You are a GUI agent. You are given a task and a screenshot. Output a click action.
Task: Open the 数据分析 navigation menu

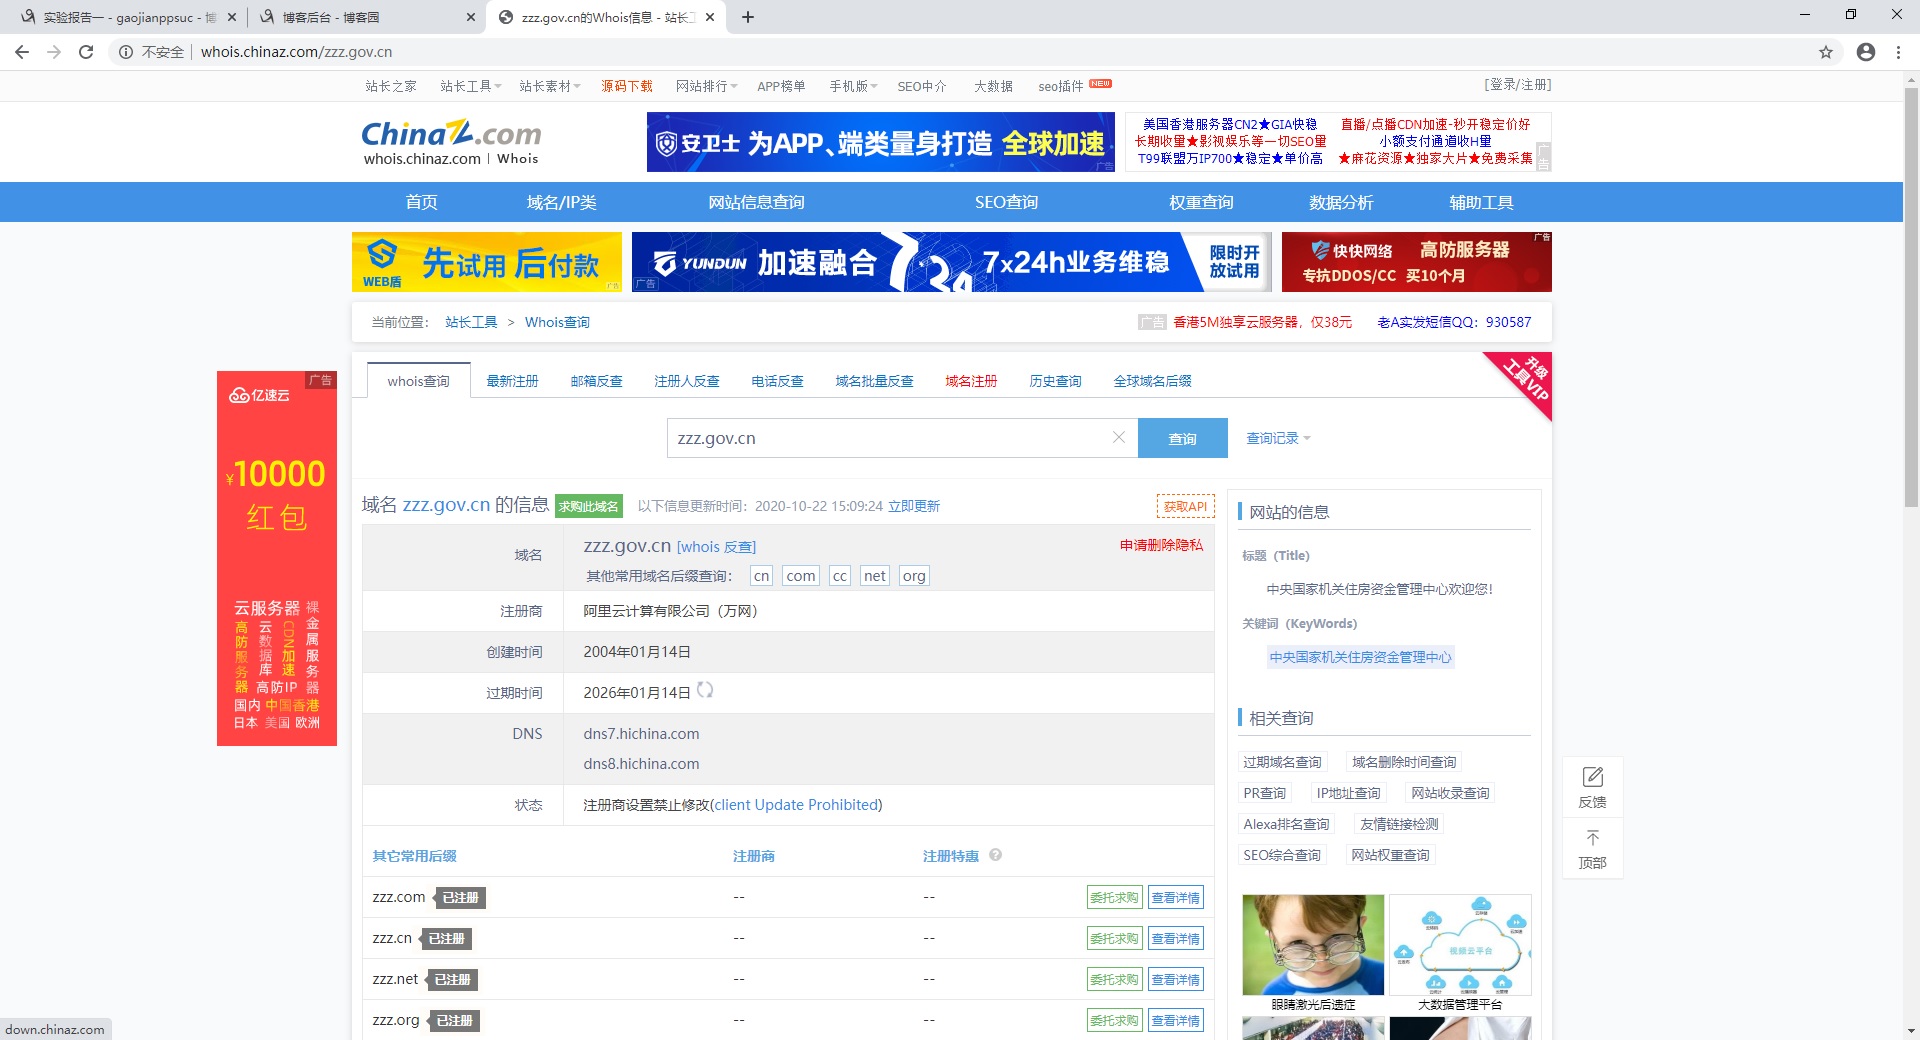click(x=1341, y=202)
